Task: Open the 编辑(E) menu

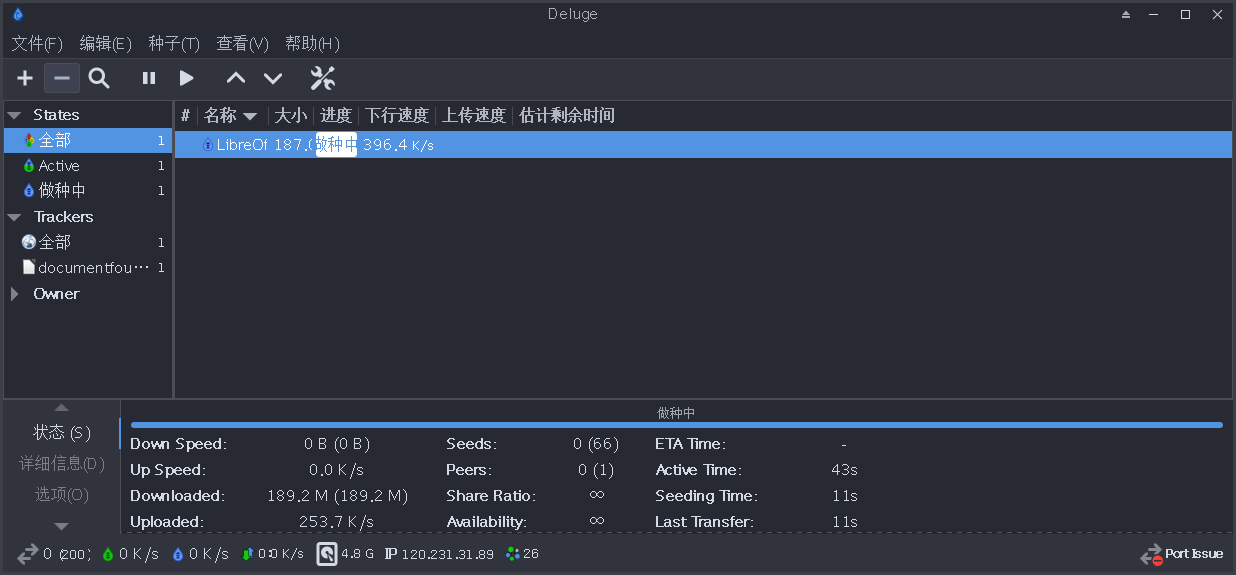Action: (x=106, y=44)
